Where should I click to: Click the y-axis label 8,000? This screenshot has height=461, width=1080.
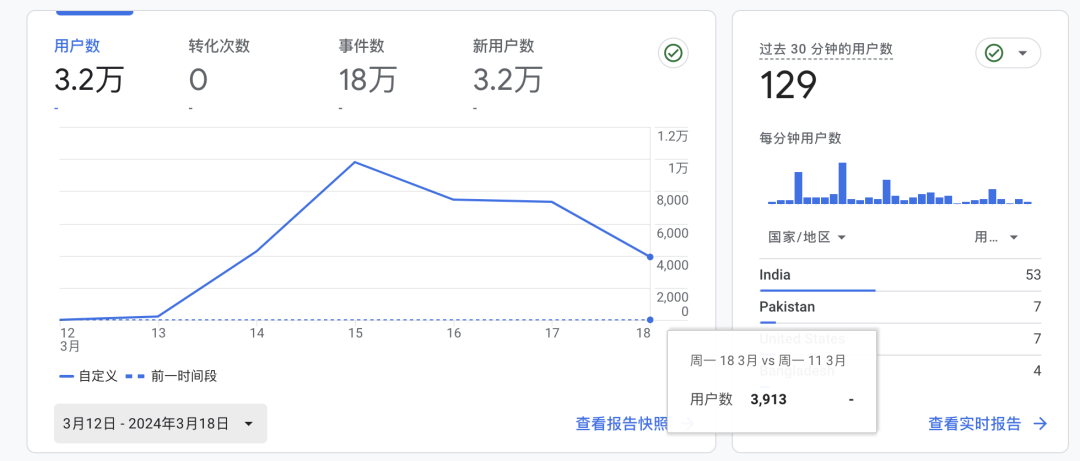pos(673,201)
